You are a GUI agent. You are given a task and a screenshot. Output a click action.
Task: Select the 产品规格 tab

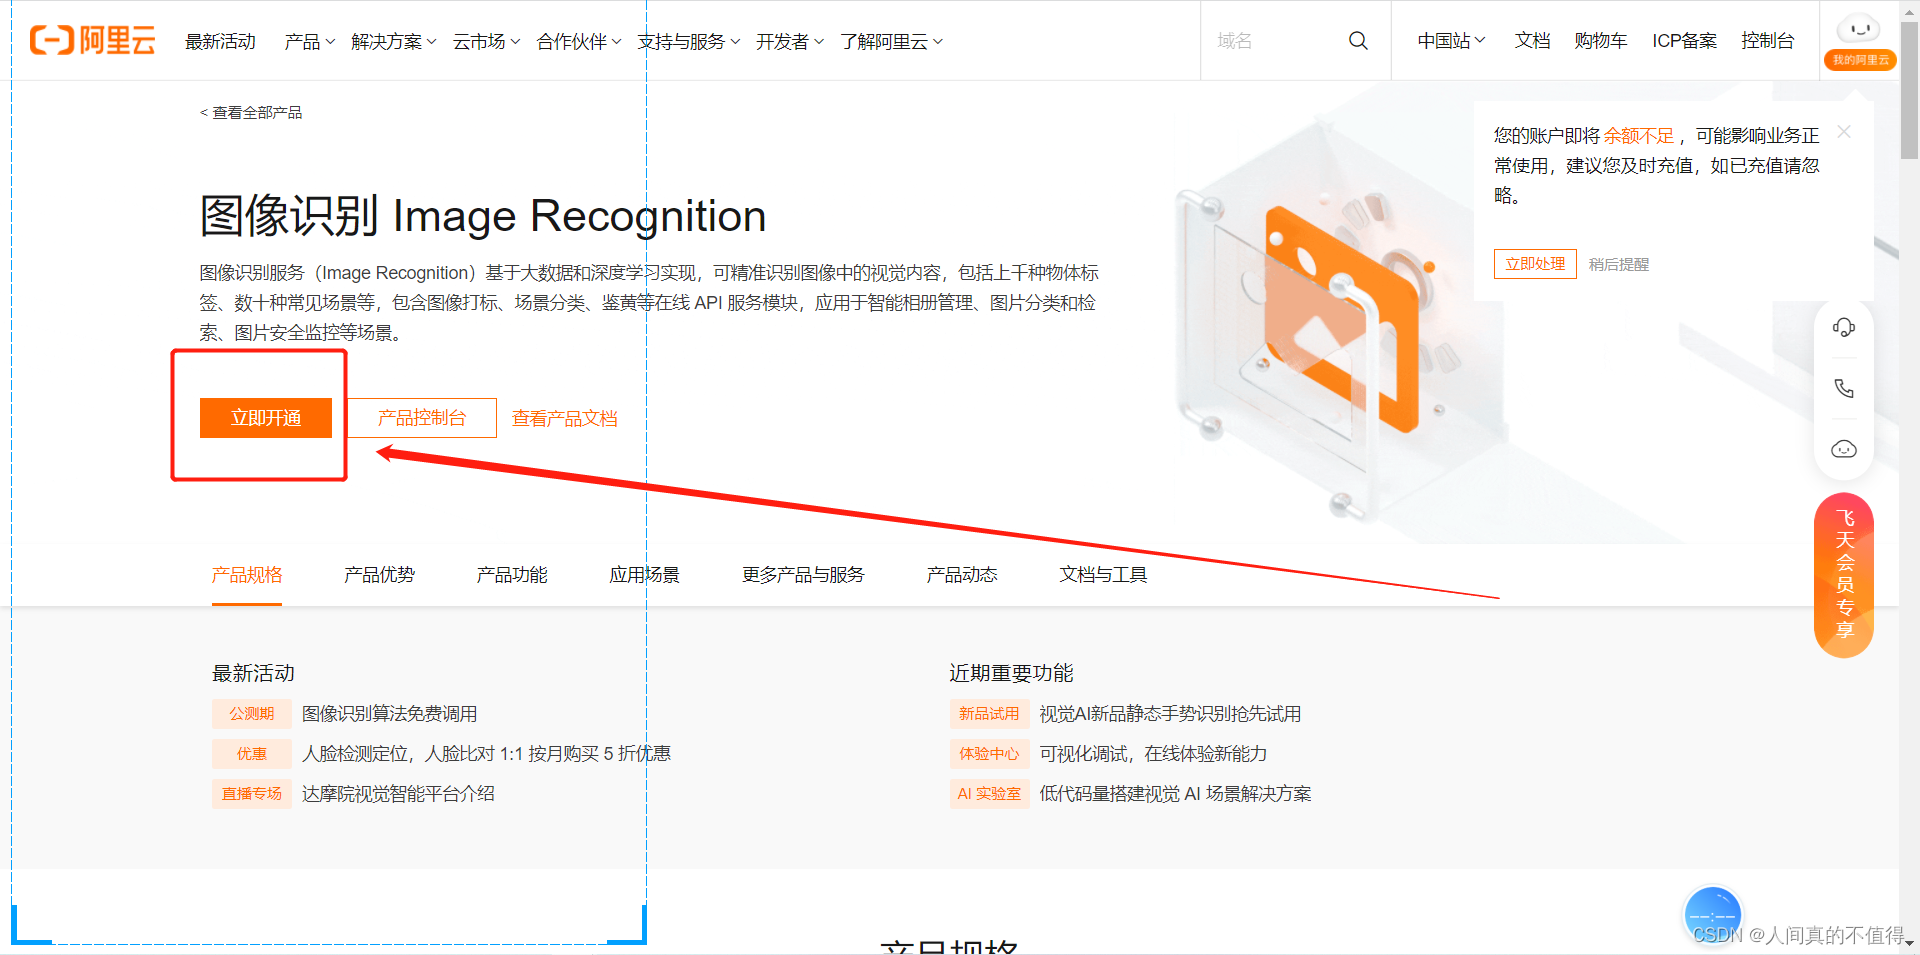click(x=247, y=575)
